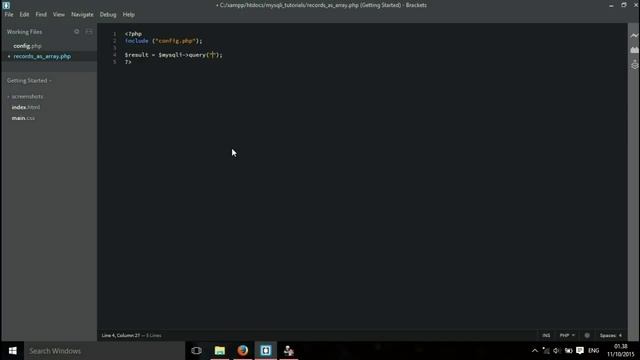Screen dimensions: 640x360
Task: Open the Extension Manager brick icon
Action: pyautogui.click(x=634, y=50)
